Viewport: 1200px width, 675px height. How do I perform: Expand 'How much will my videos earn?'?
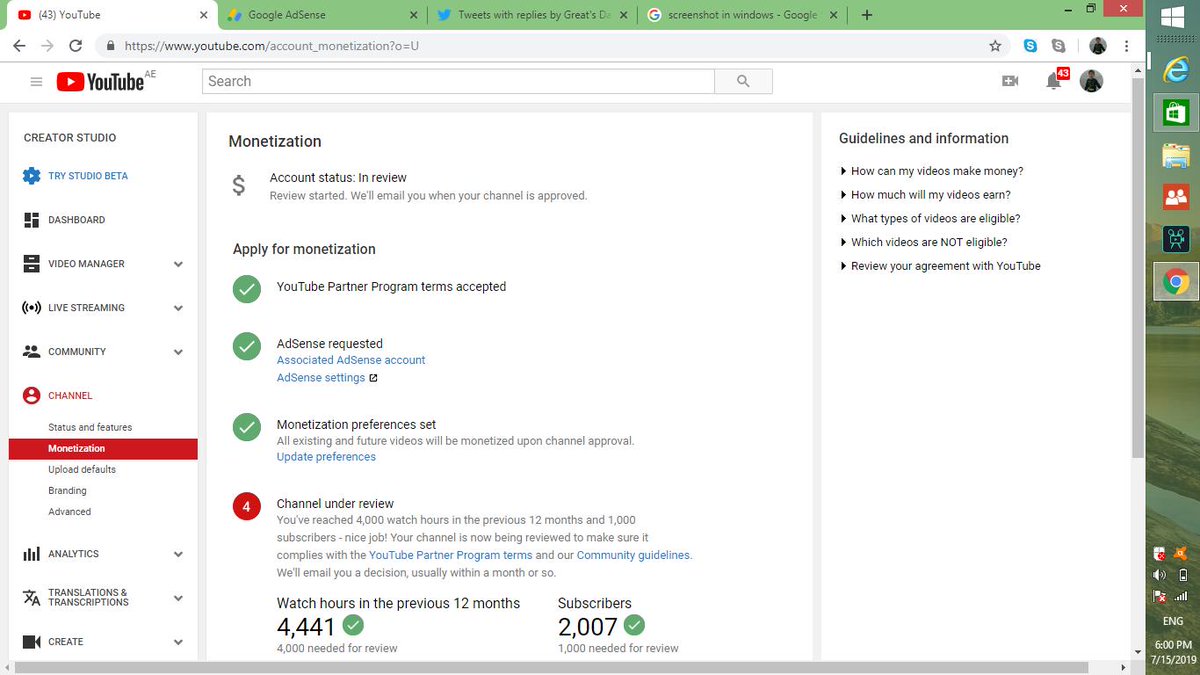click(926, 195)
